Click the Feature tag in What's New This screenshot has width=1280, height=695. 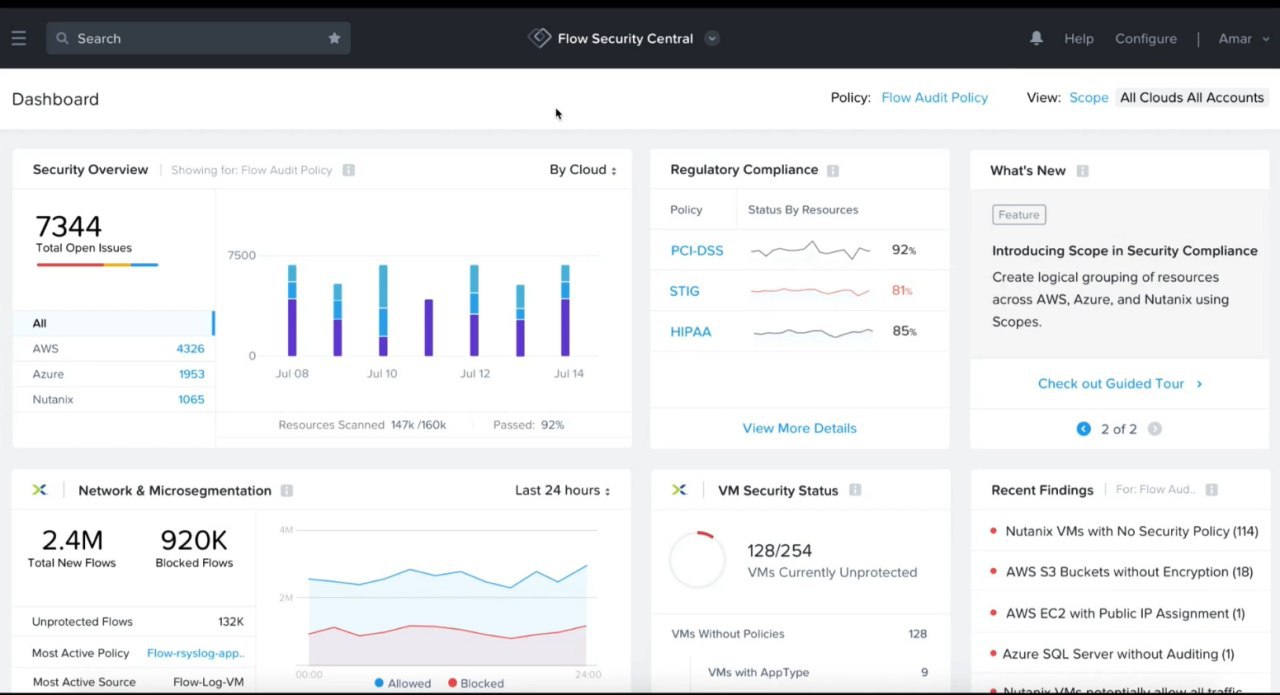click(x=1018, y=215)
